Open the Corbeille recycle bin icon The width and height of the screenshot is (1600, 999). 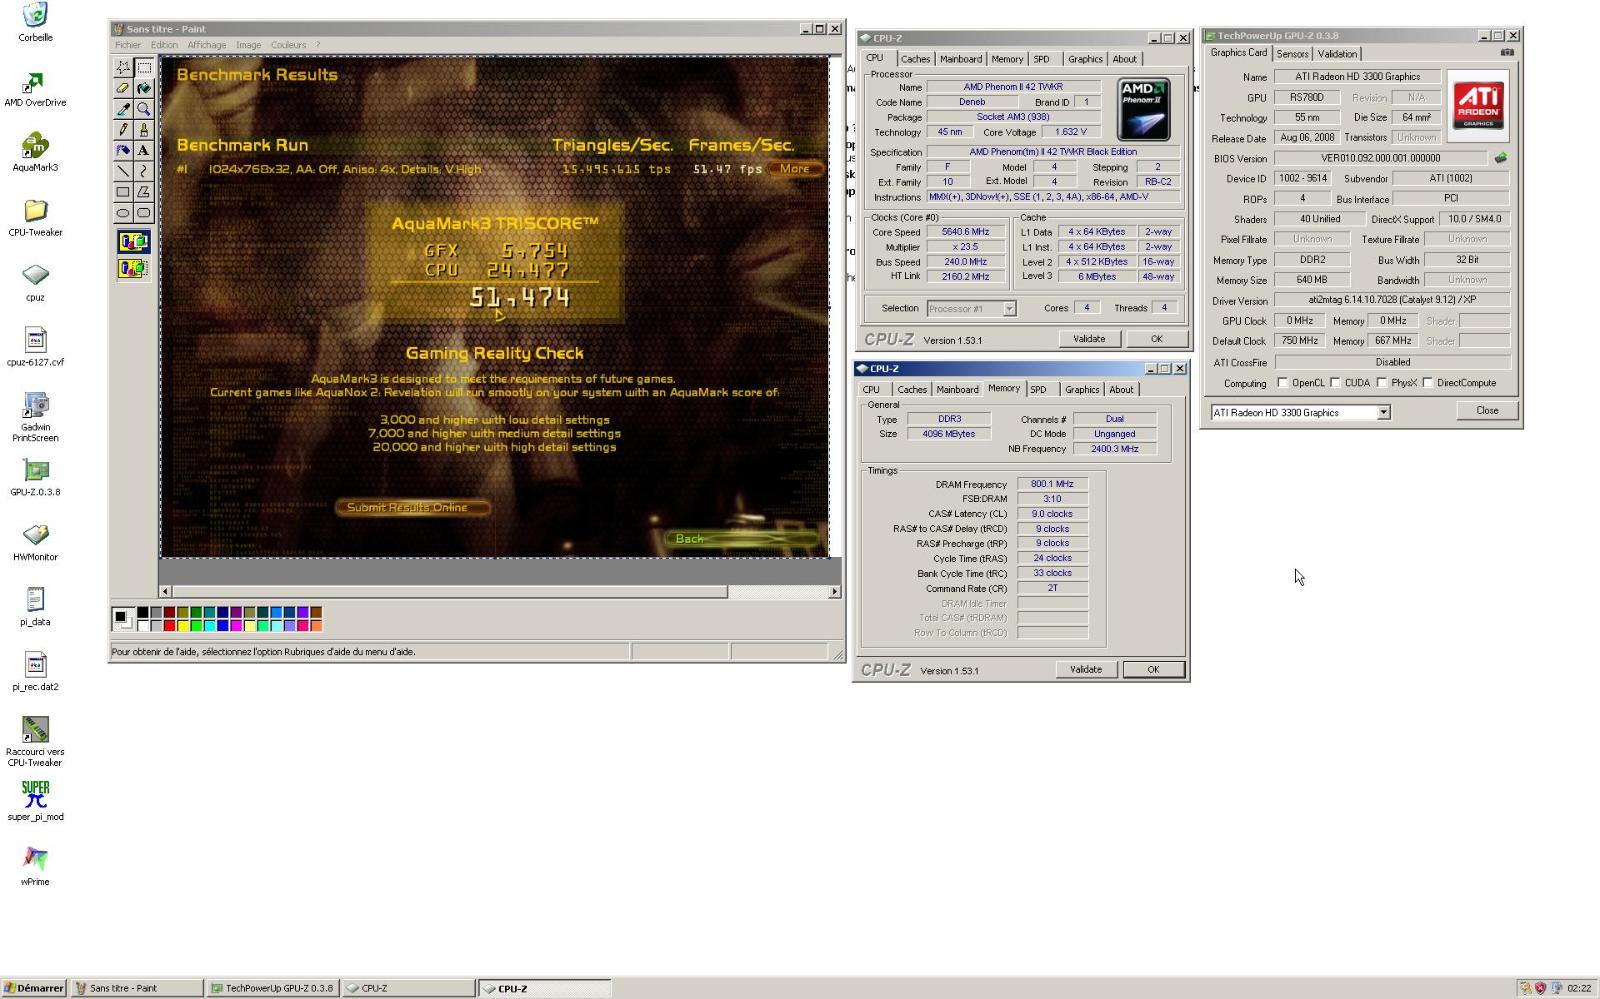pyautogui.click(x=35, y=22)
